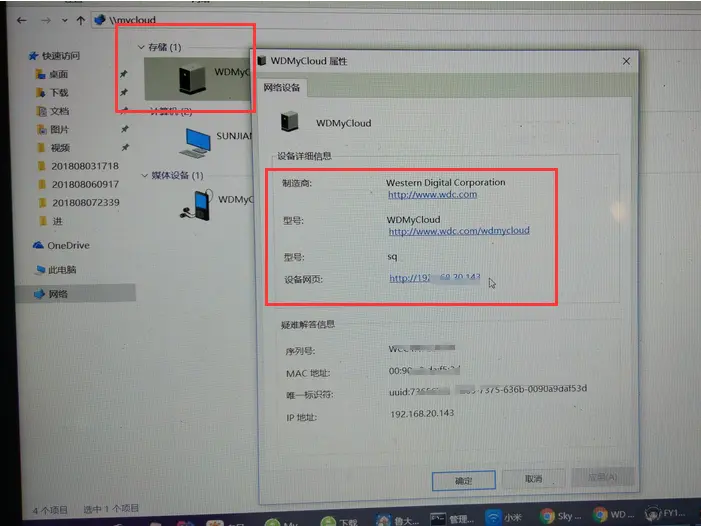Open the green 下载 taskbar app
Viewport: 701px width, 526px height.
339,521
